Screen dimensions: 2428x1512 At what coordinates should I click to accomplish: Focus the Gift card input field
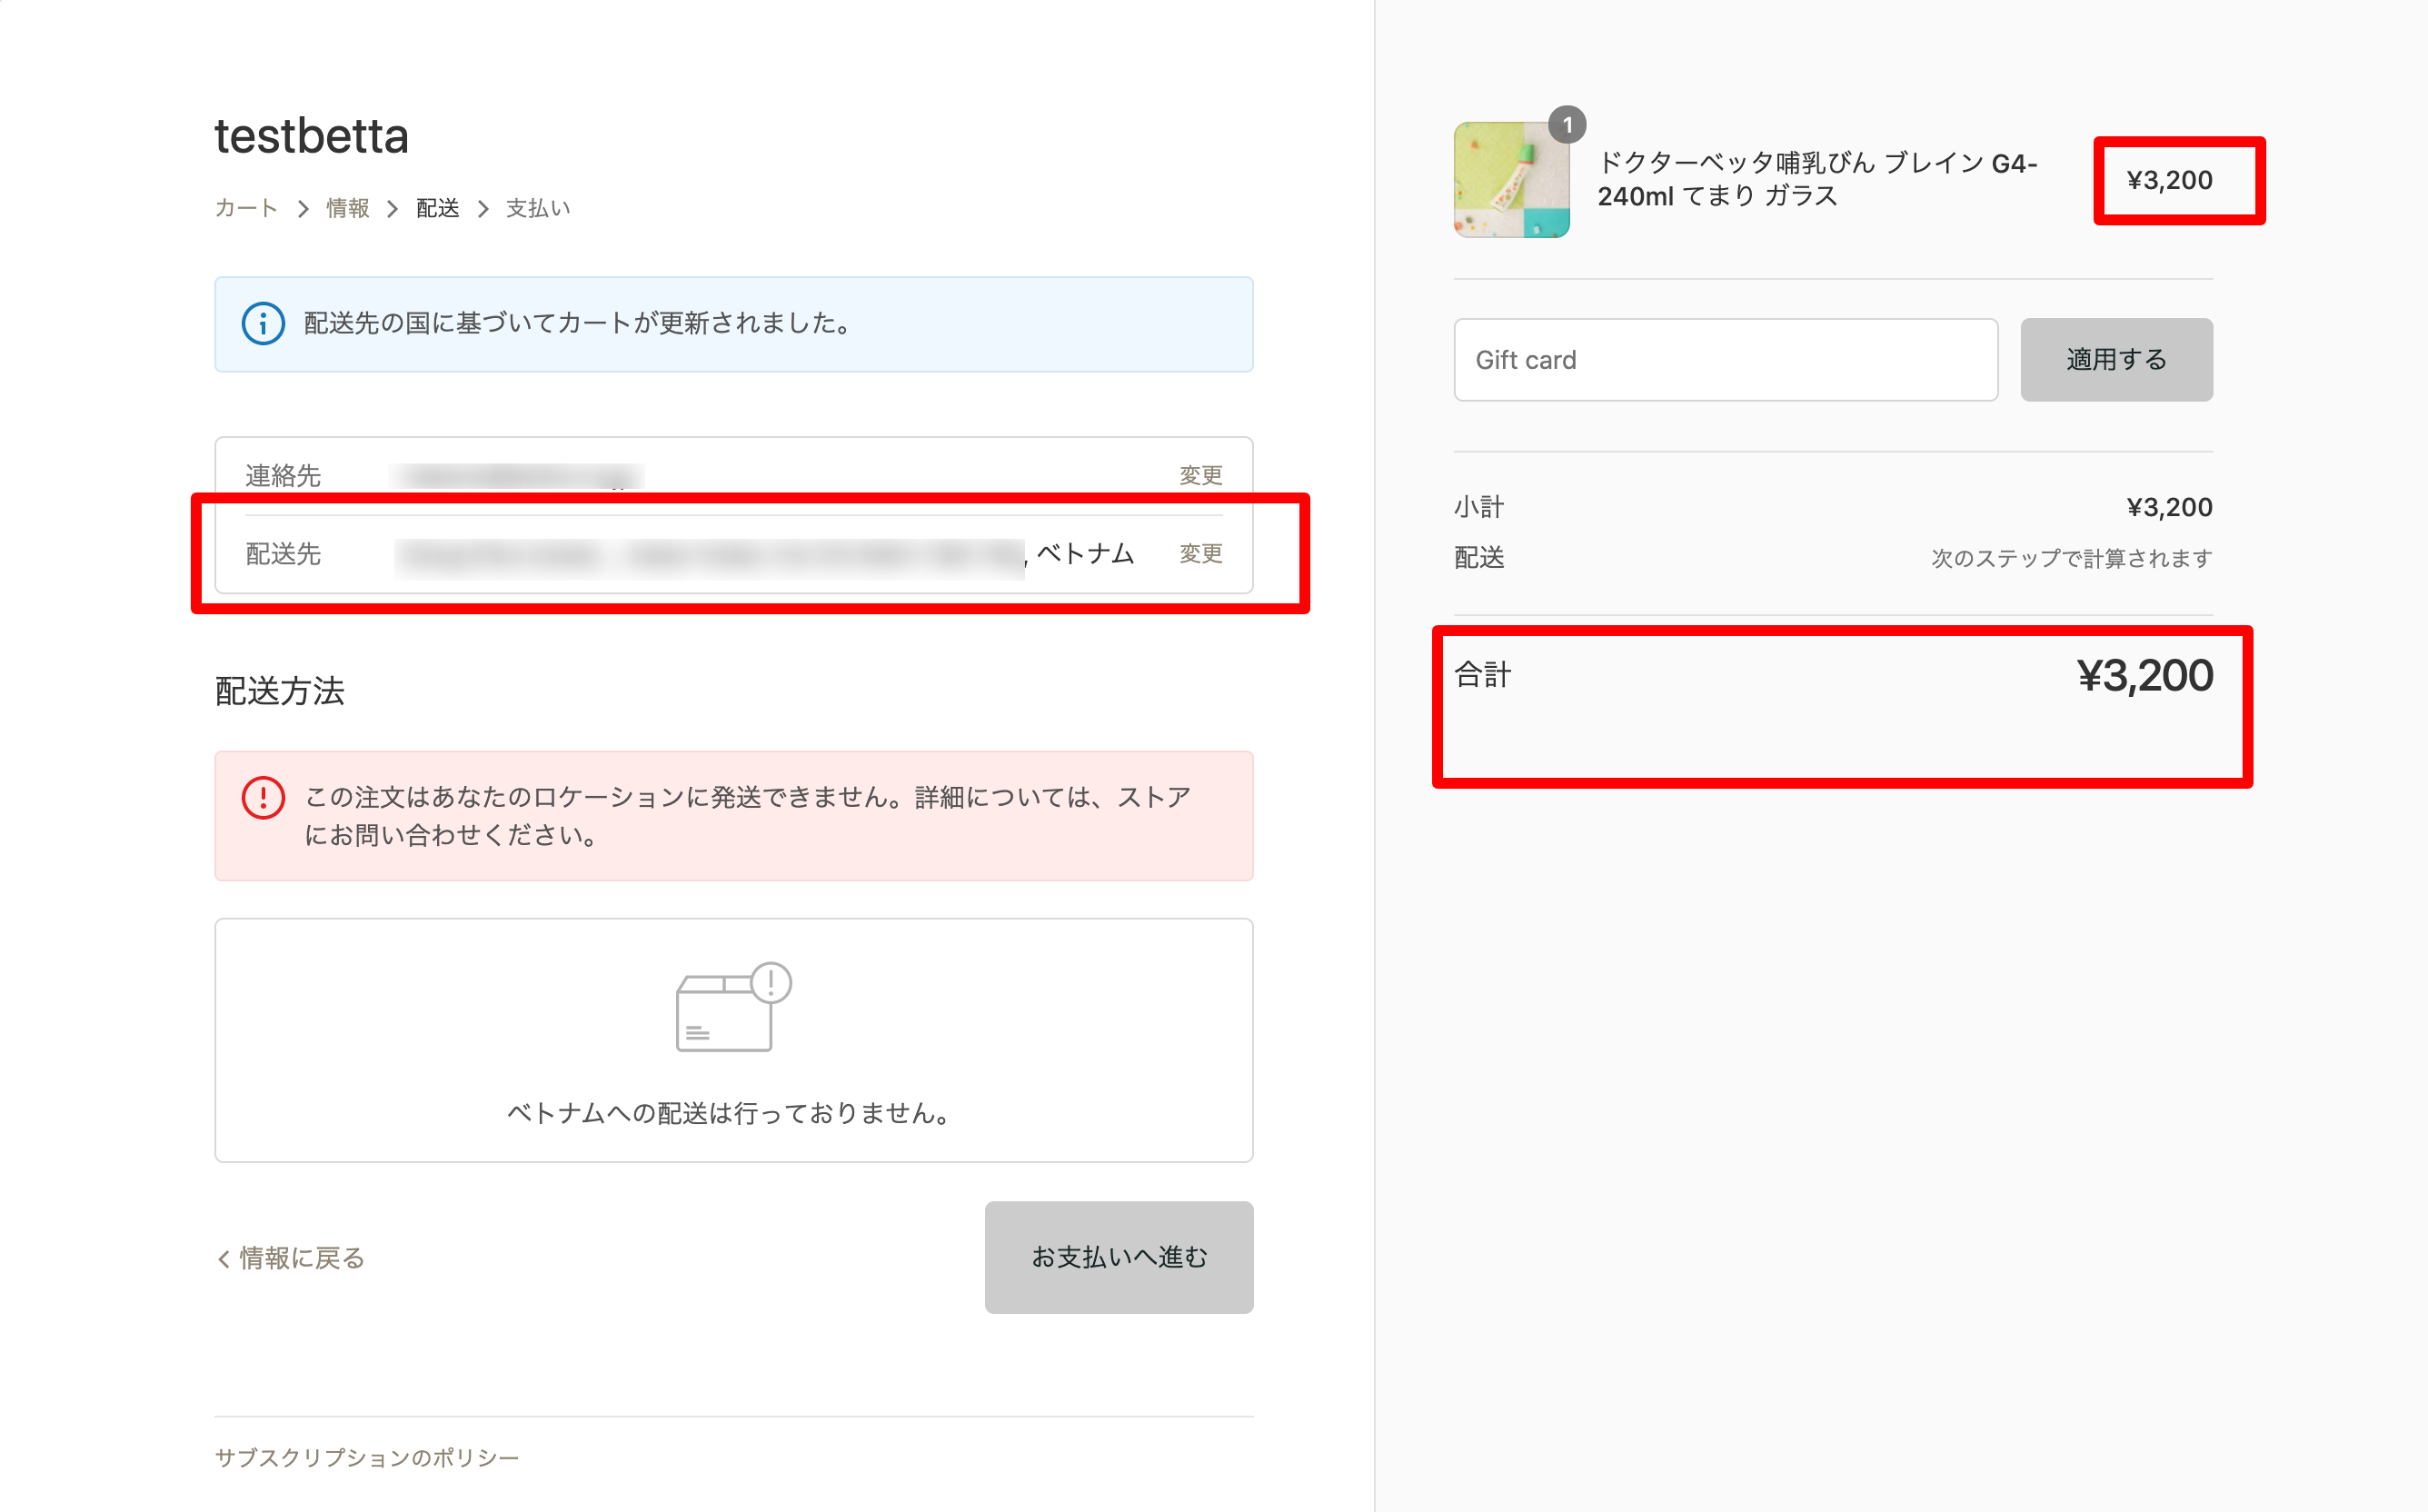1725,360
